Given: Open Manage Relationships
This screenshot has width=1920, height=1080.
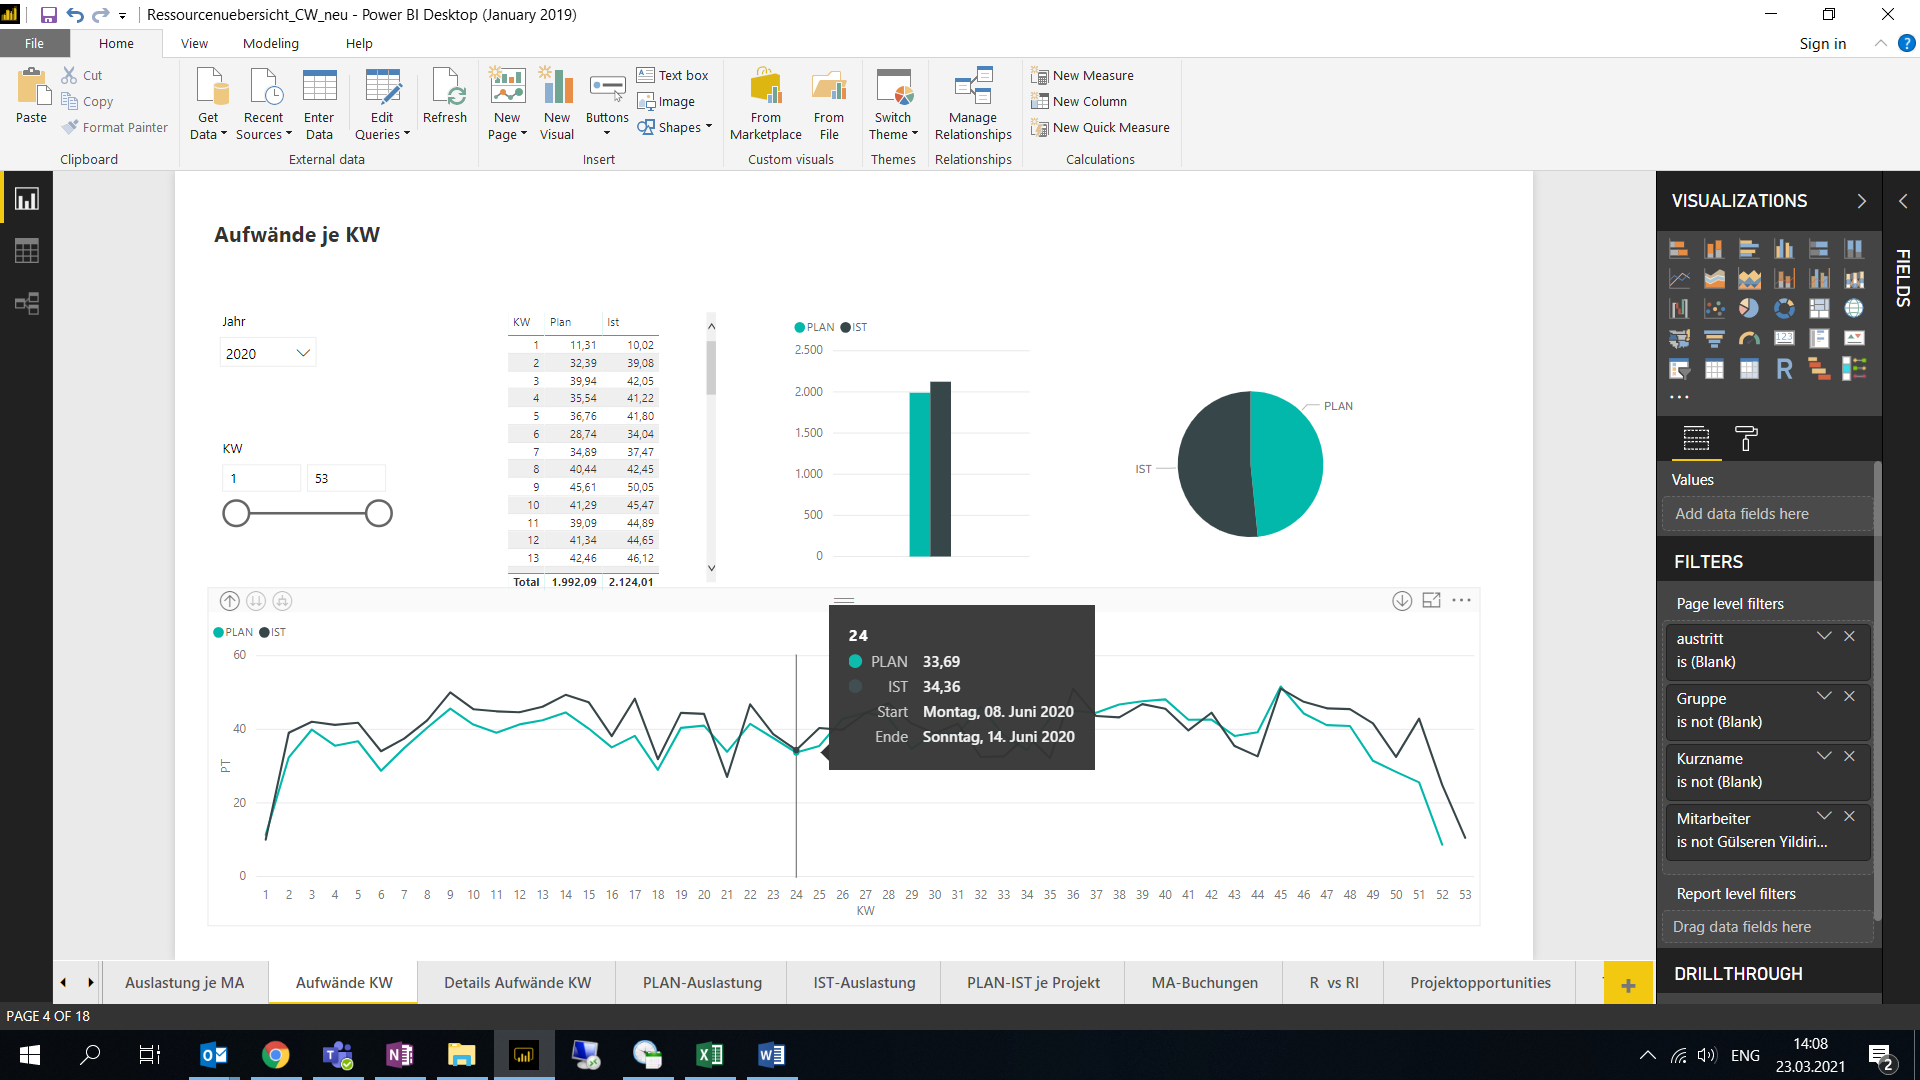Looking at the screenshot, I should click(973, 104).
